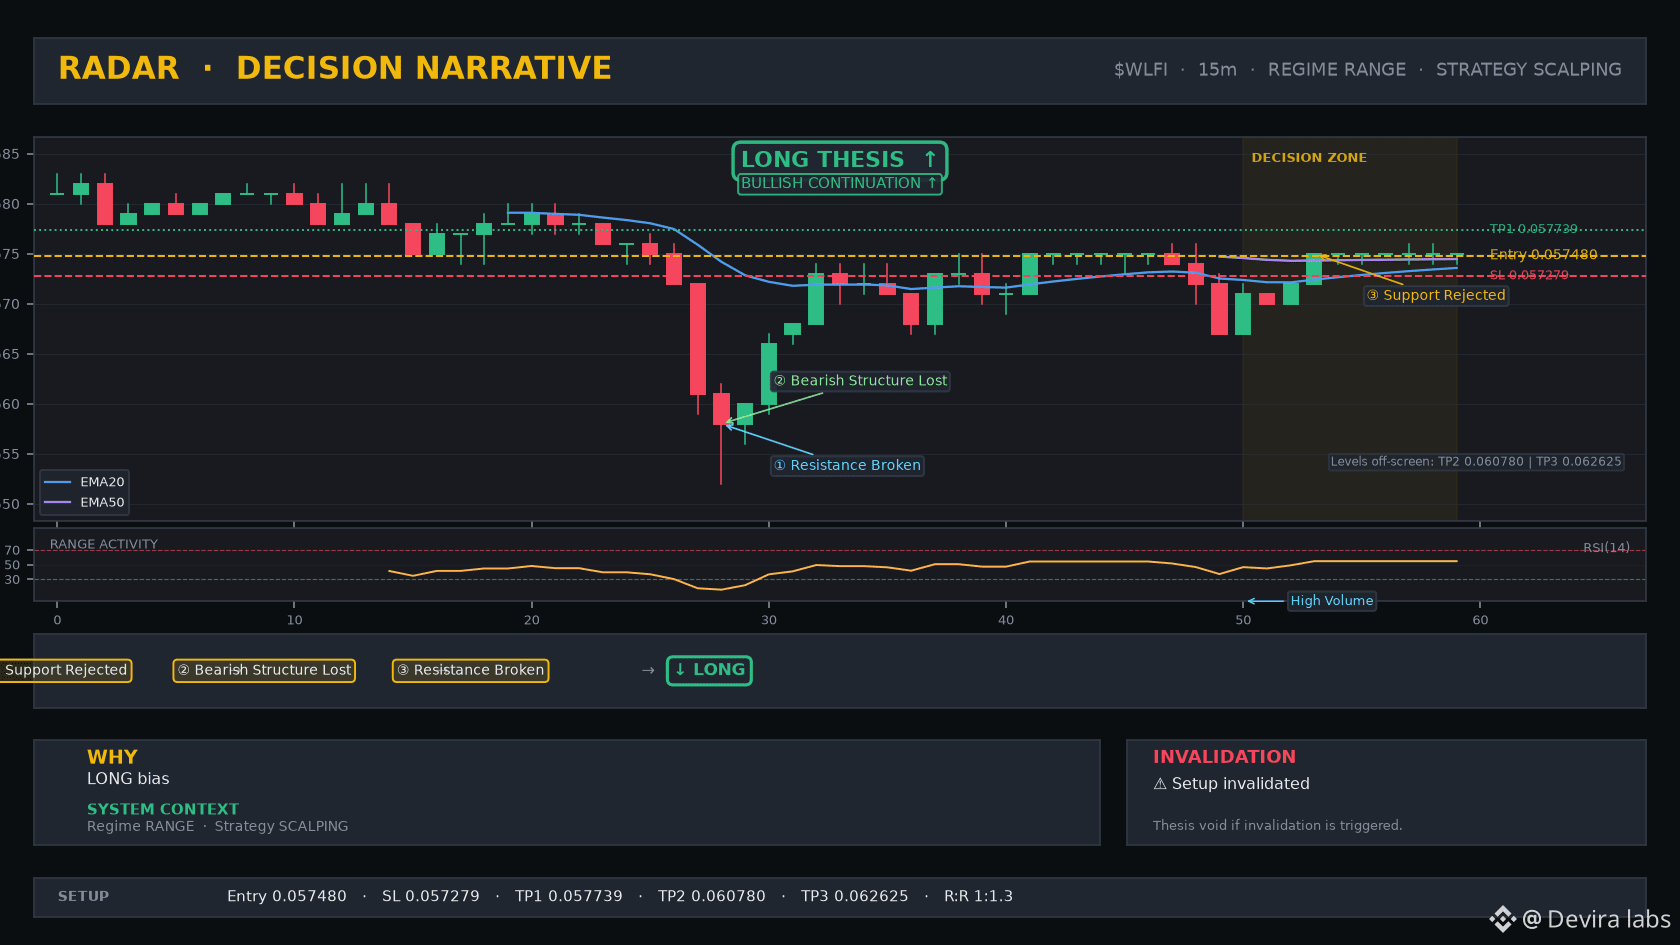Click the $WLFI ticker in header
1680x945 pixels.
(x=1141, y=70)
